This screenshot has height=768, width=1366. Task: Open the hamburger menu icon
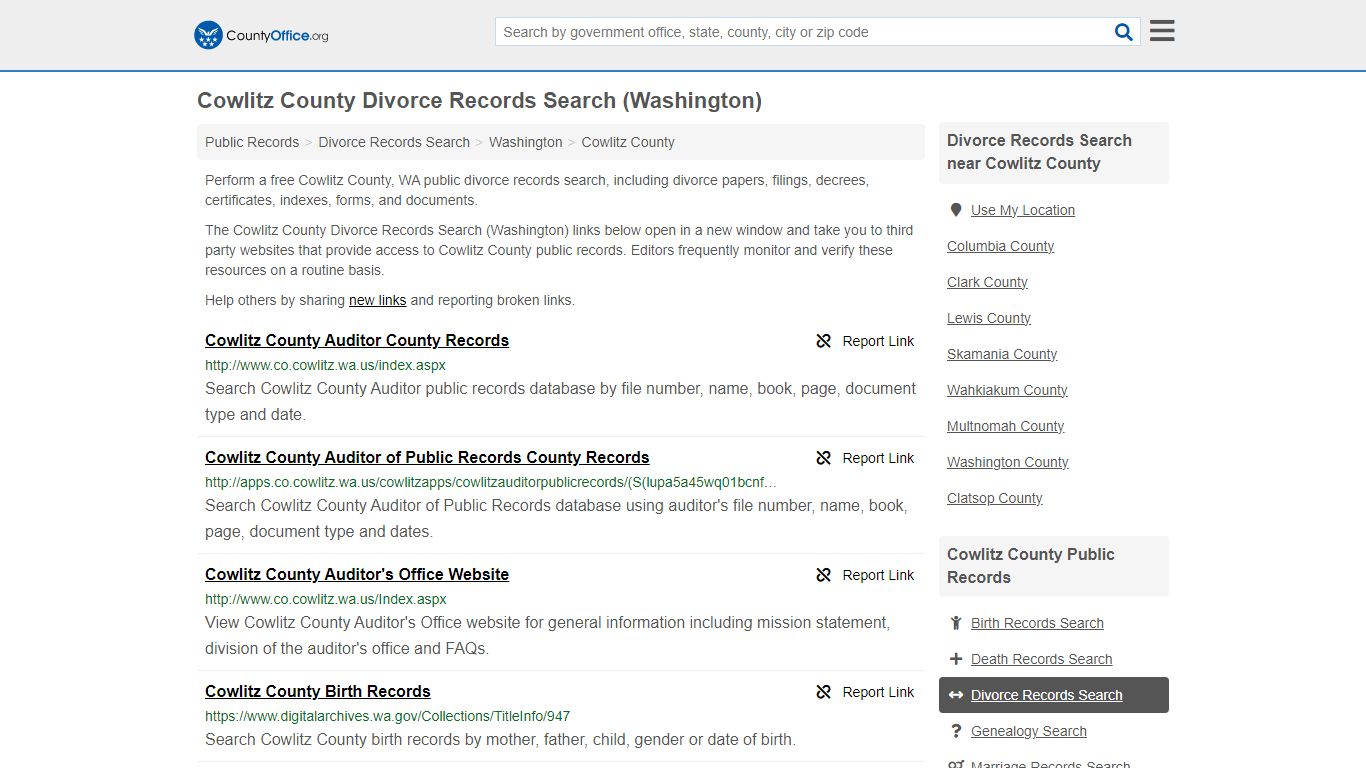[x=1162, y=31]
